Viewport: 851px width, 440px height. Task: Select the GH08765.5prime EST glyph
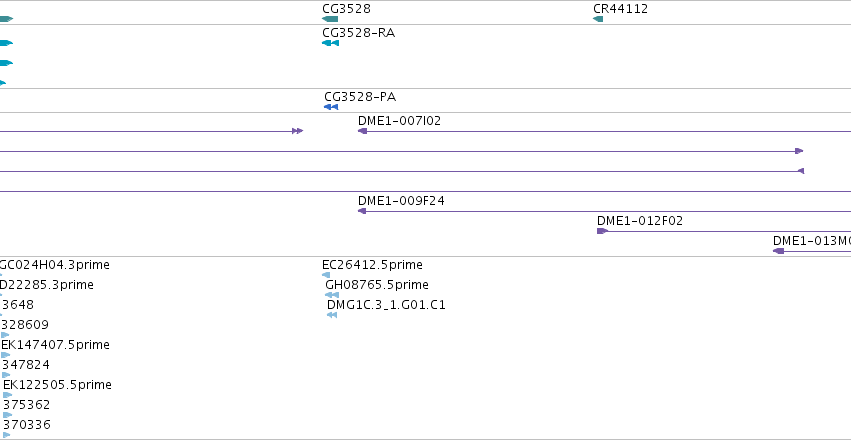pos(332,295)
